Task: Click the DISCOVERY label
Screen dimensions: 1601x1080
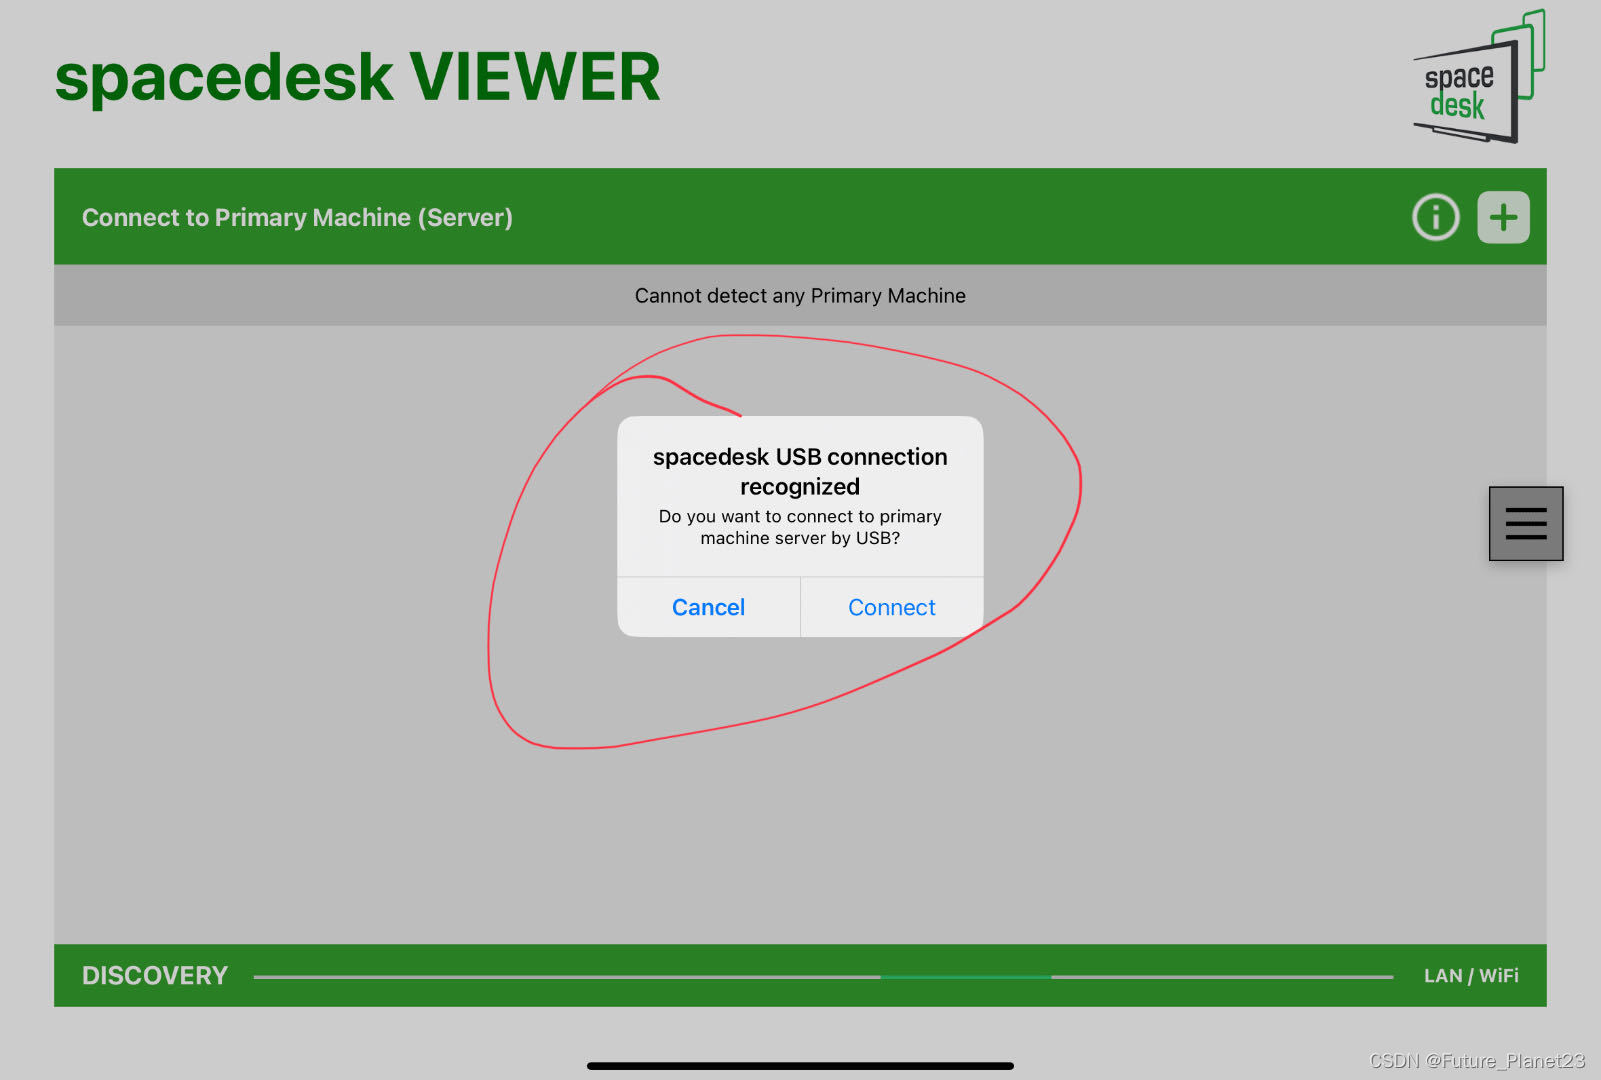Action: click(155, 976)
